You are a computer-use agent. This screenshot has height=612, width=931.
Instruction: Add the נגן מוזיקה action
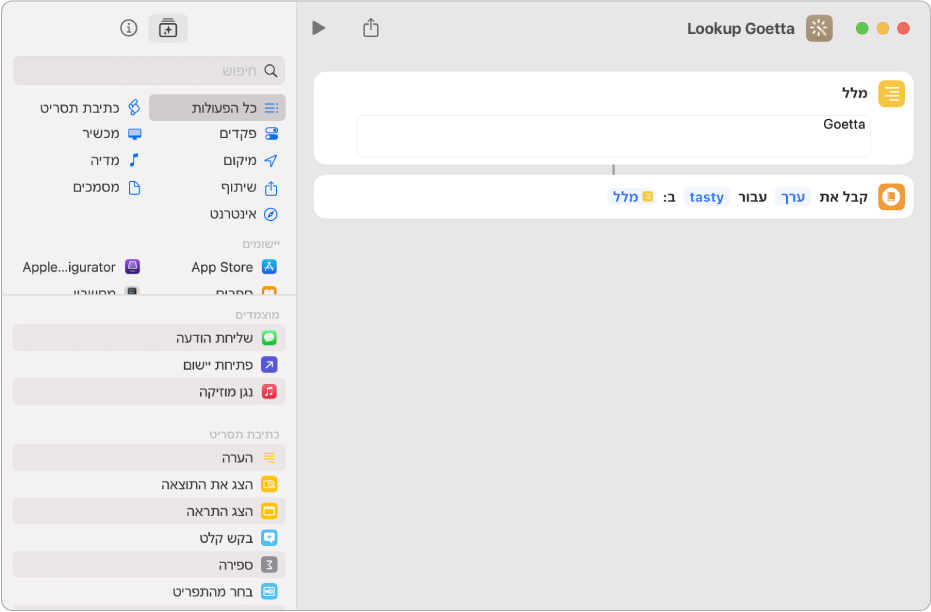tap(149, 392)
